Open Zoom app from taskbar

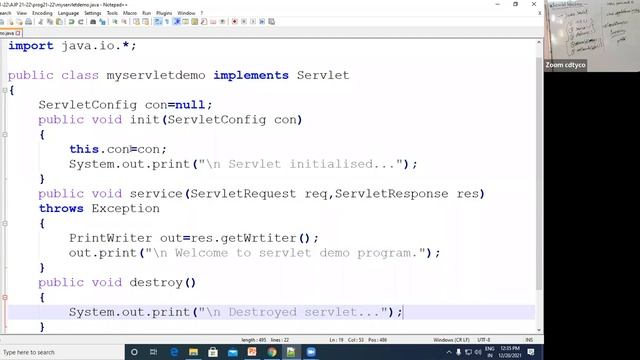[311, 352]
